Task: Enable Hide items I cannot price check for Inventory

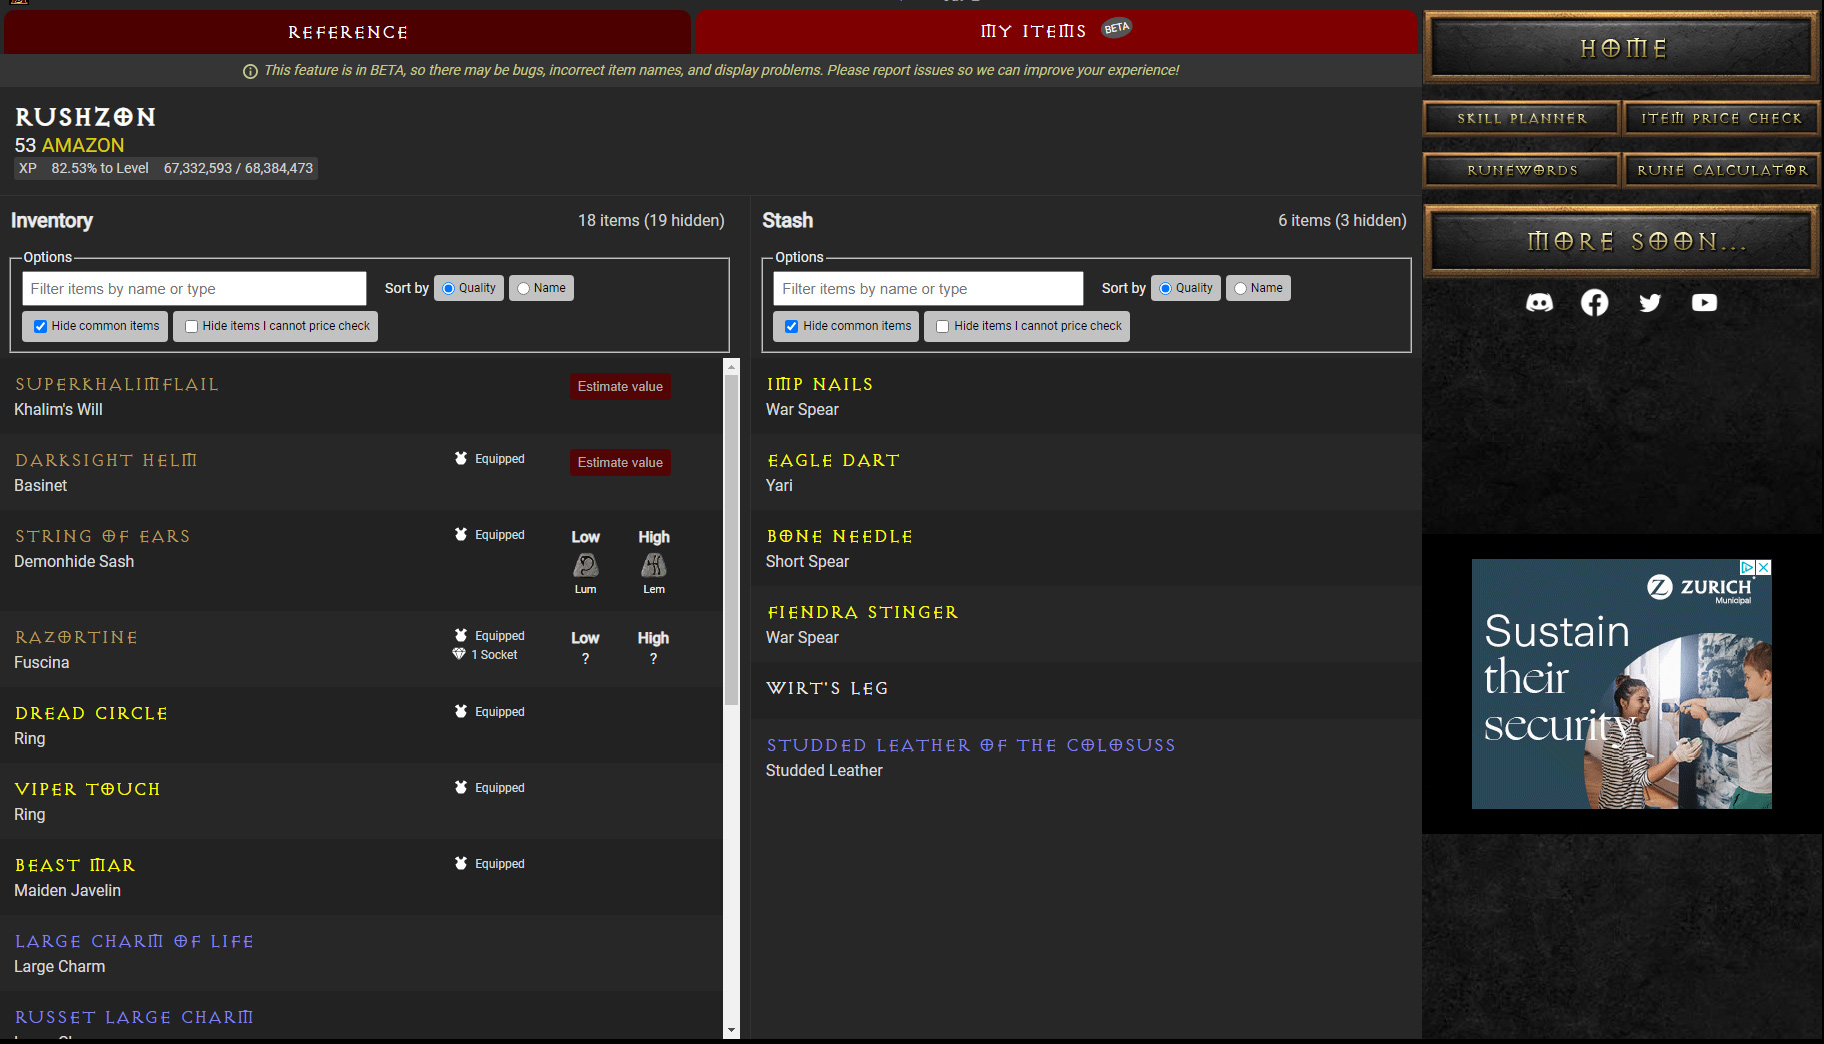Action: pyautogui.click(x=191, y=326)
